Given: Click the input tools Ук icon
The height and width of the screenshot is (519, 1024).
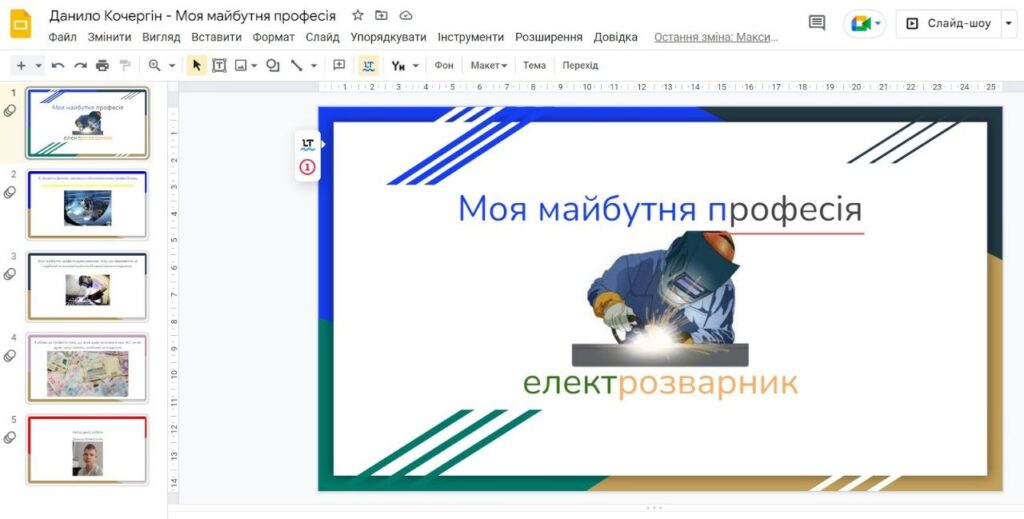Looking at the screenshot, I should tap(398, 65).
